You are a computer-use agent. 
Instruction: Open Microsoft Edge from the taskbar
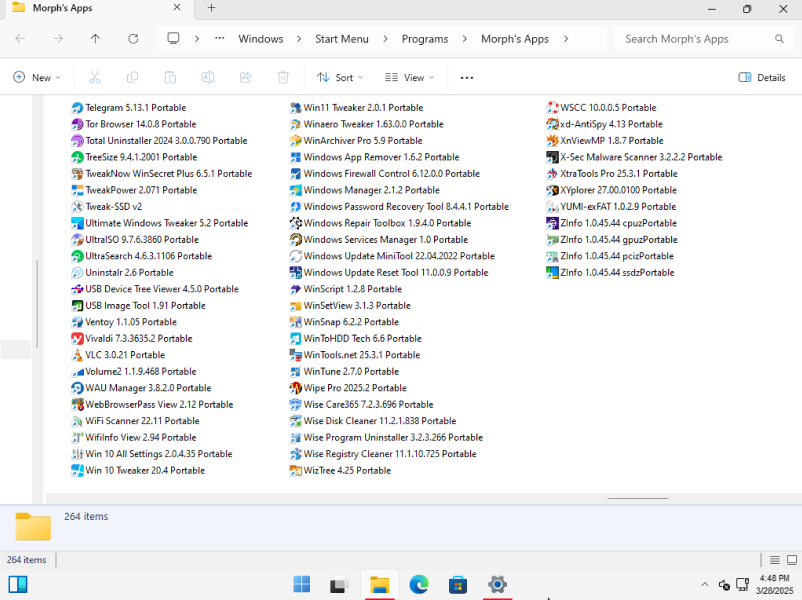click(x=419, y=584)
